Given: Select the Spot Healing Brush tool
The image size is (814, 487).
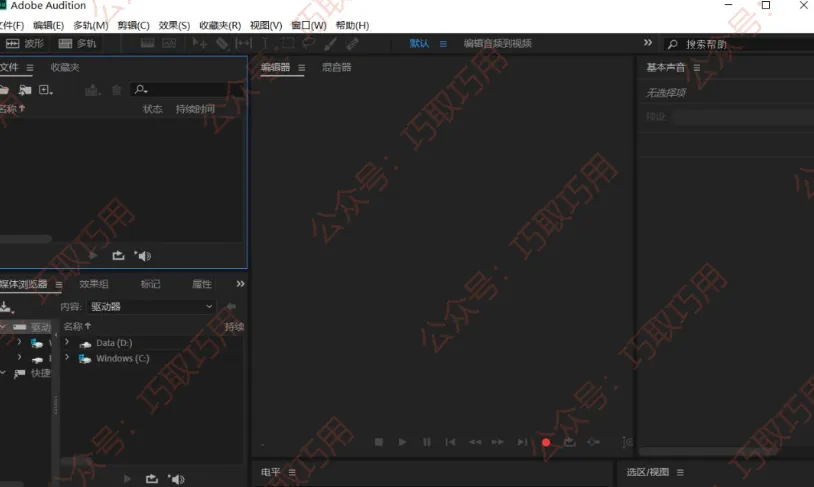Looking at the screenshot, I should coord(352,44).
